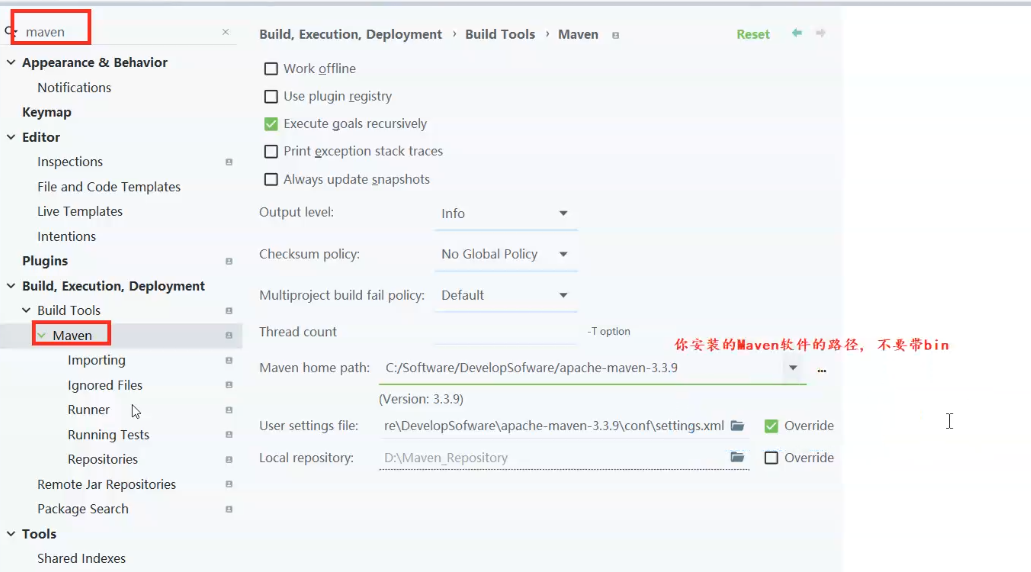Open Maven home path dropdown arrow

tap(793, 368)
